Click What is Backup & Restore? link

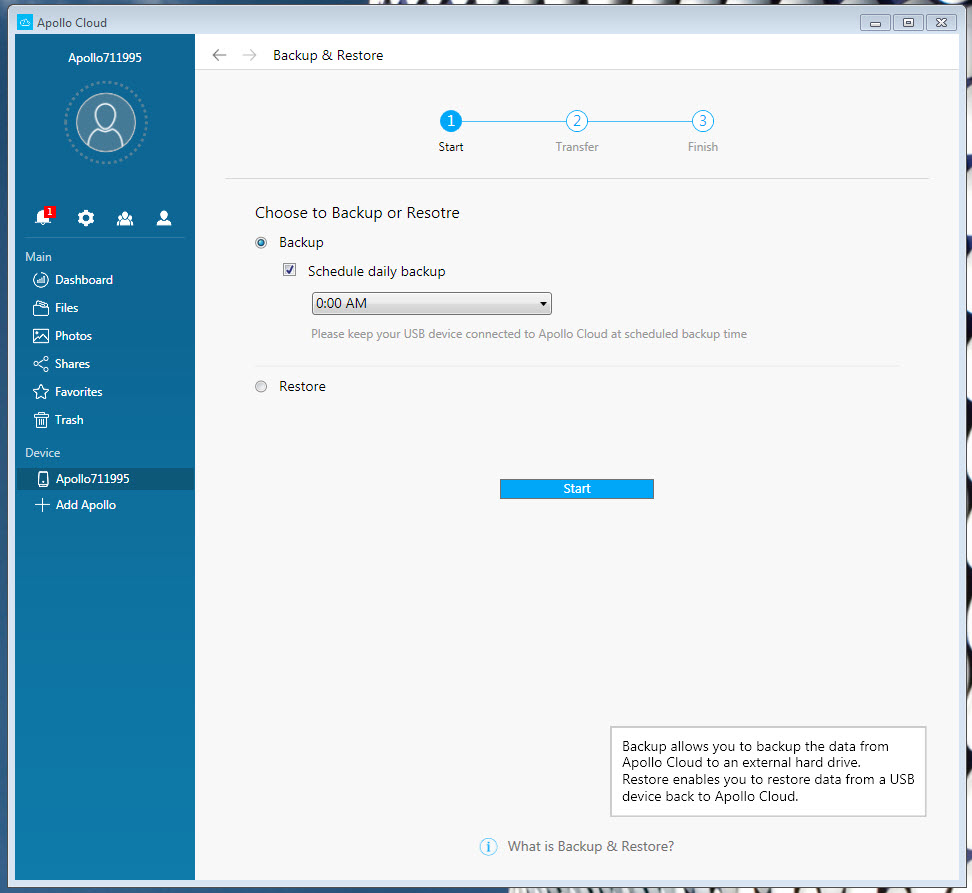590,847
